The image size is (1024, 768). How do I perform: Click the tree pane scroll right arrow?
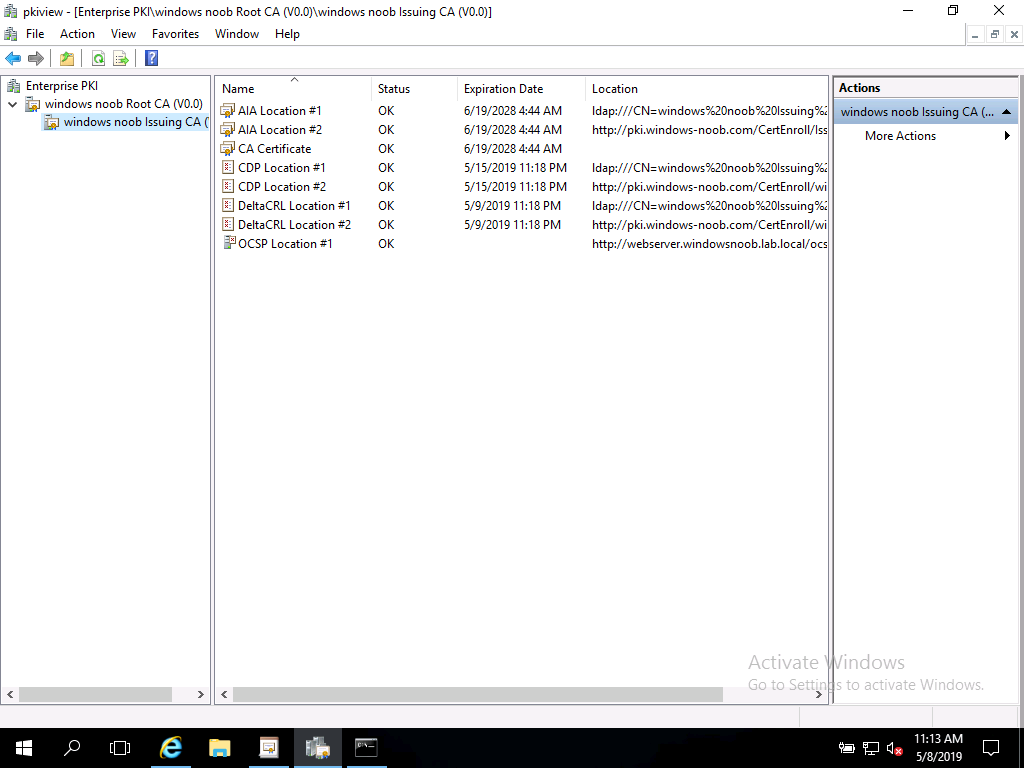pos(200,694)
